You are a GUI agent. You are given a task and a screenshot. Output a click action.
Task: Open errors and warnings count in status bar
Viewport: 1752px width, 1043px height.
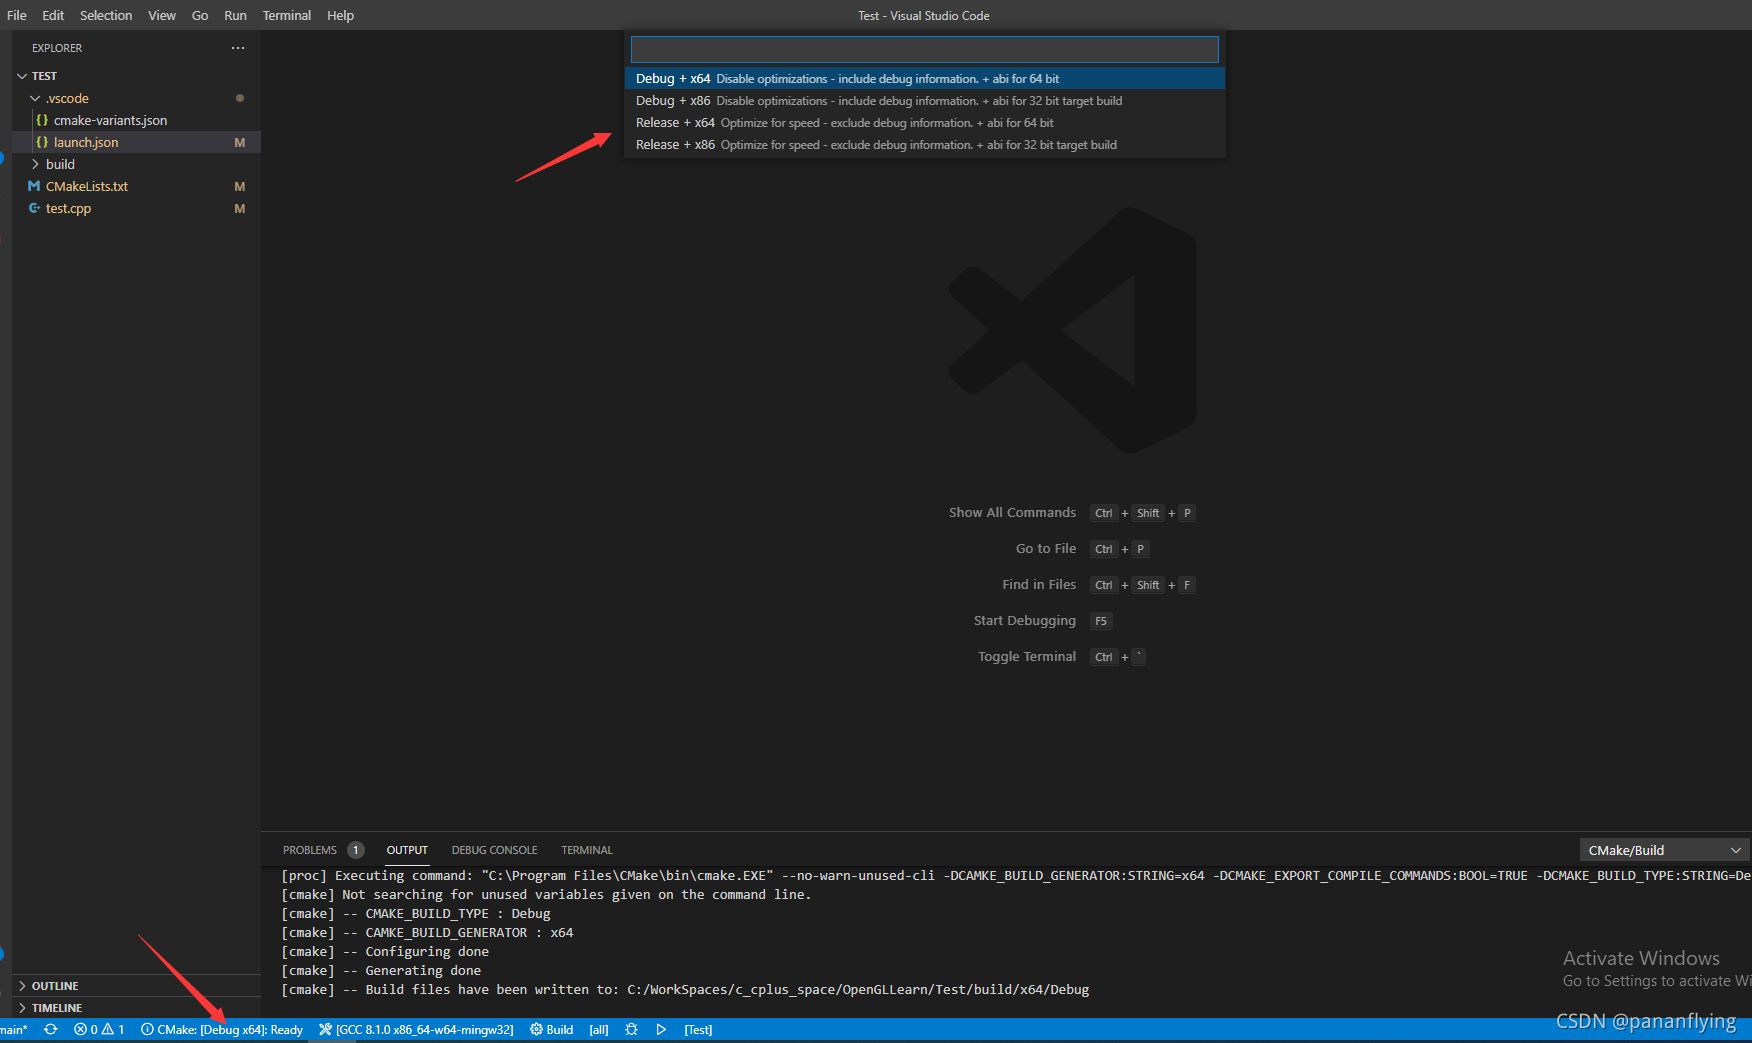pos(99,1029)
